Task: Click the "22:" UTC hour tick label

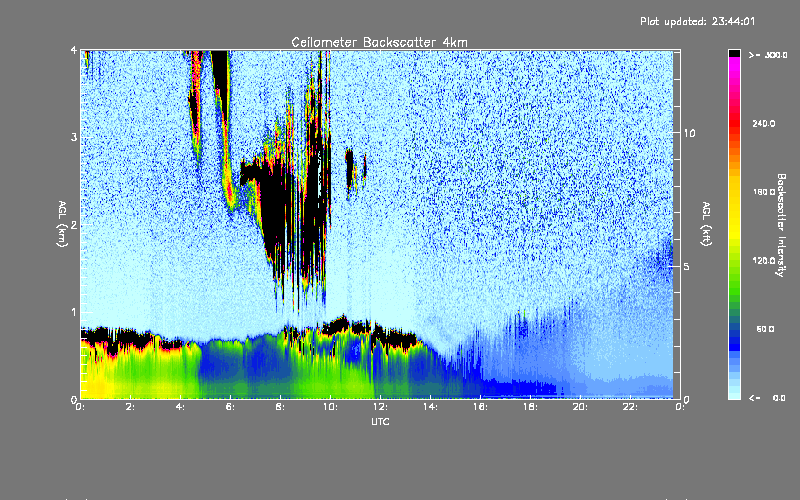Action: pyautogui.click(x=630, y=407)
